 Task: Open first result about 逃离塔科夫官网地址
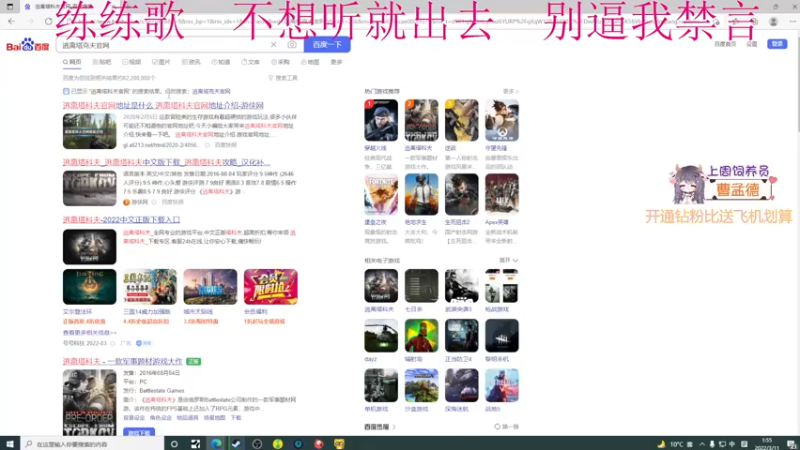(163, 105)
